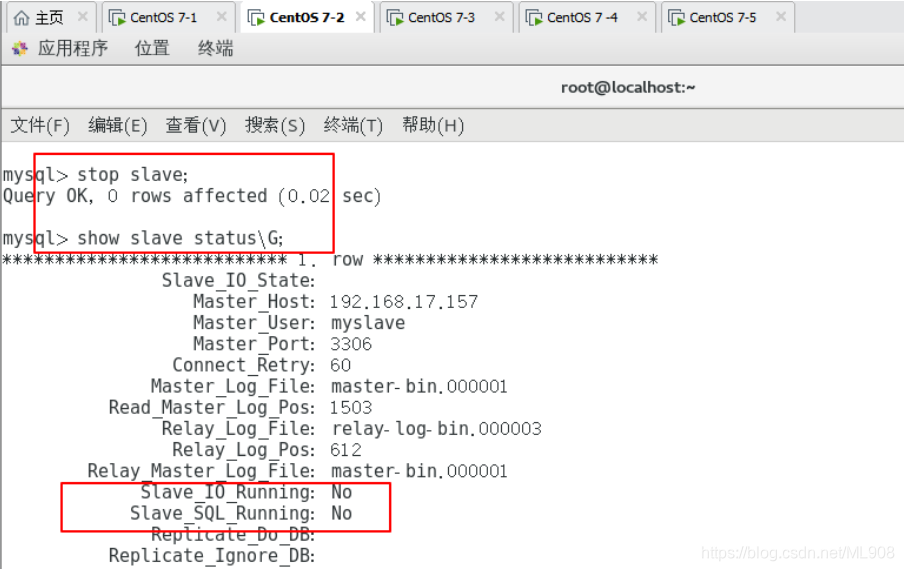Close the 主页 tab
Screen dimensions: 904x571
coord(82,17)
